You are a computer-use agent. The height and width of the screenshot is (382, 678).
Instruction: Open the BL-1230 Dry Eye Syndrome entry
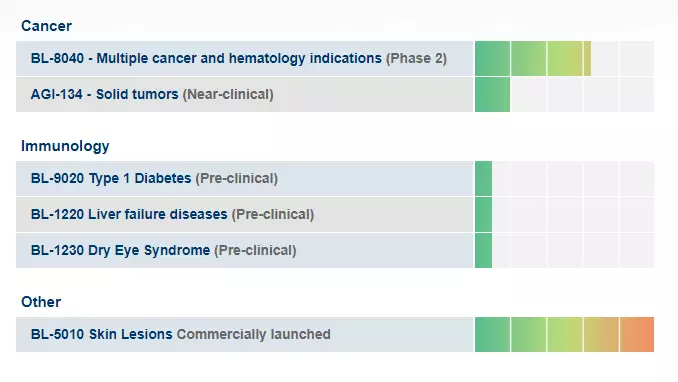click(x=244, y=250)
